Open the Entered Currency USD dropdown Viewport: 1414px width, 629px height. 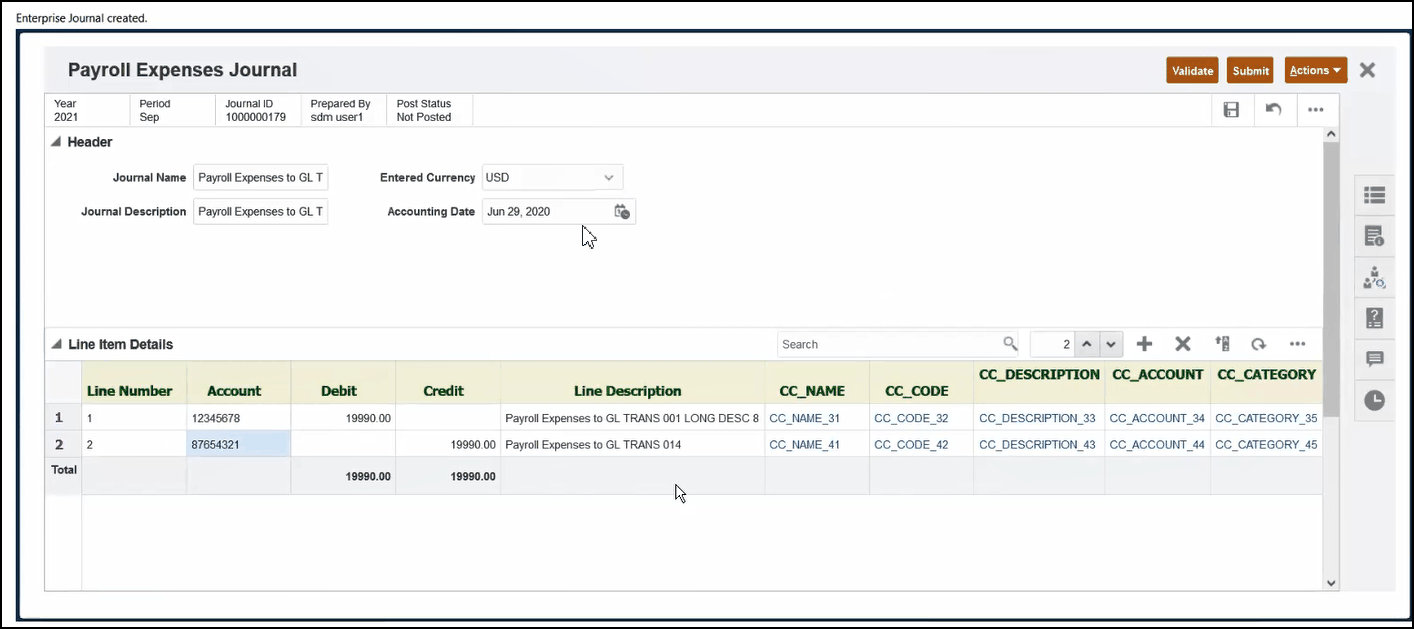(608, 178)
